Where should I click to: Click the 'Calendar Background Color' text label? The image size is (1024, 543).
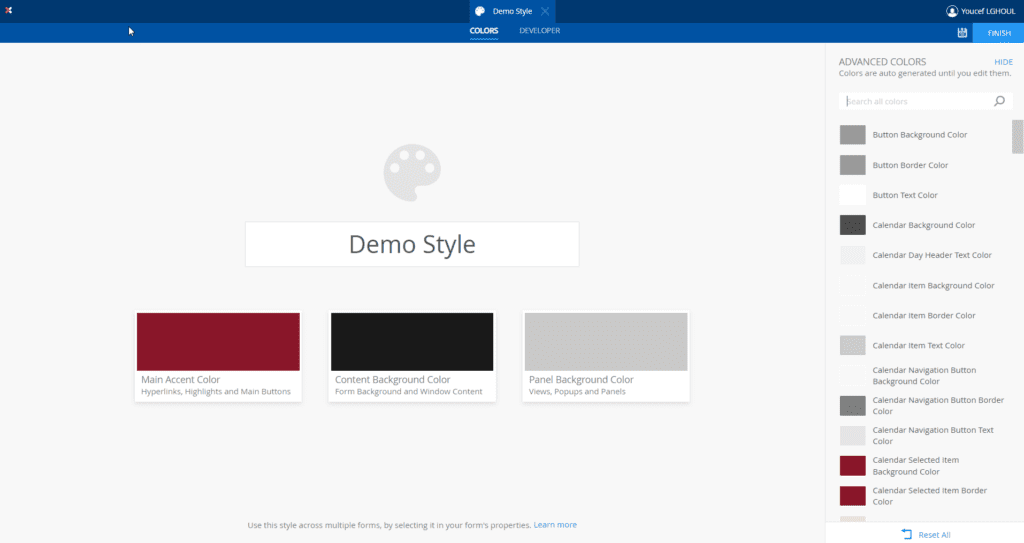[x=923, y=225]
